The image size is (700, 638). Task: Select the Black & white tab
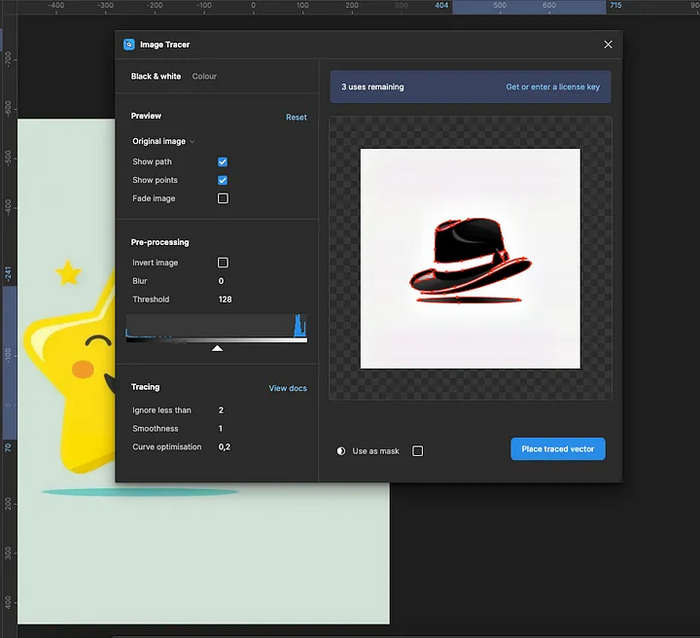click(x=156, y=76)
